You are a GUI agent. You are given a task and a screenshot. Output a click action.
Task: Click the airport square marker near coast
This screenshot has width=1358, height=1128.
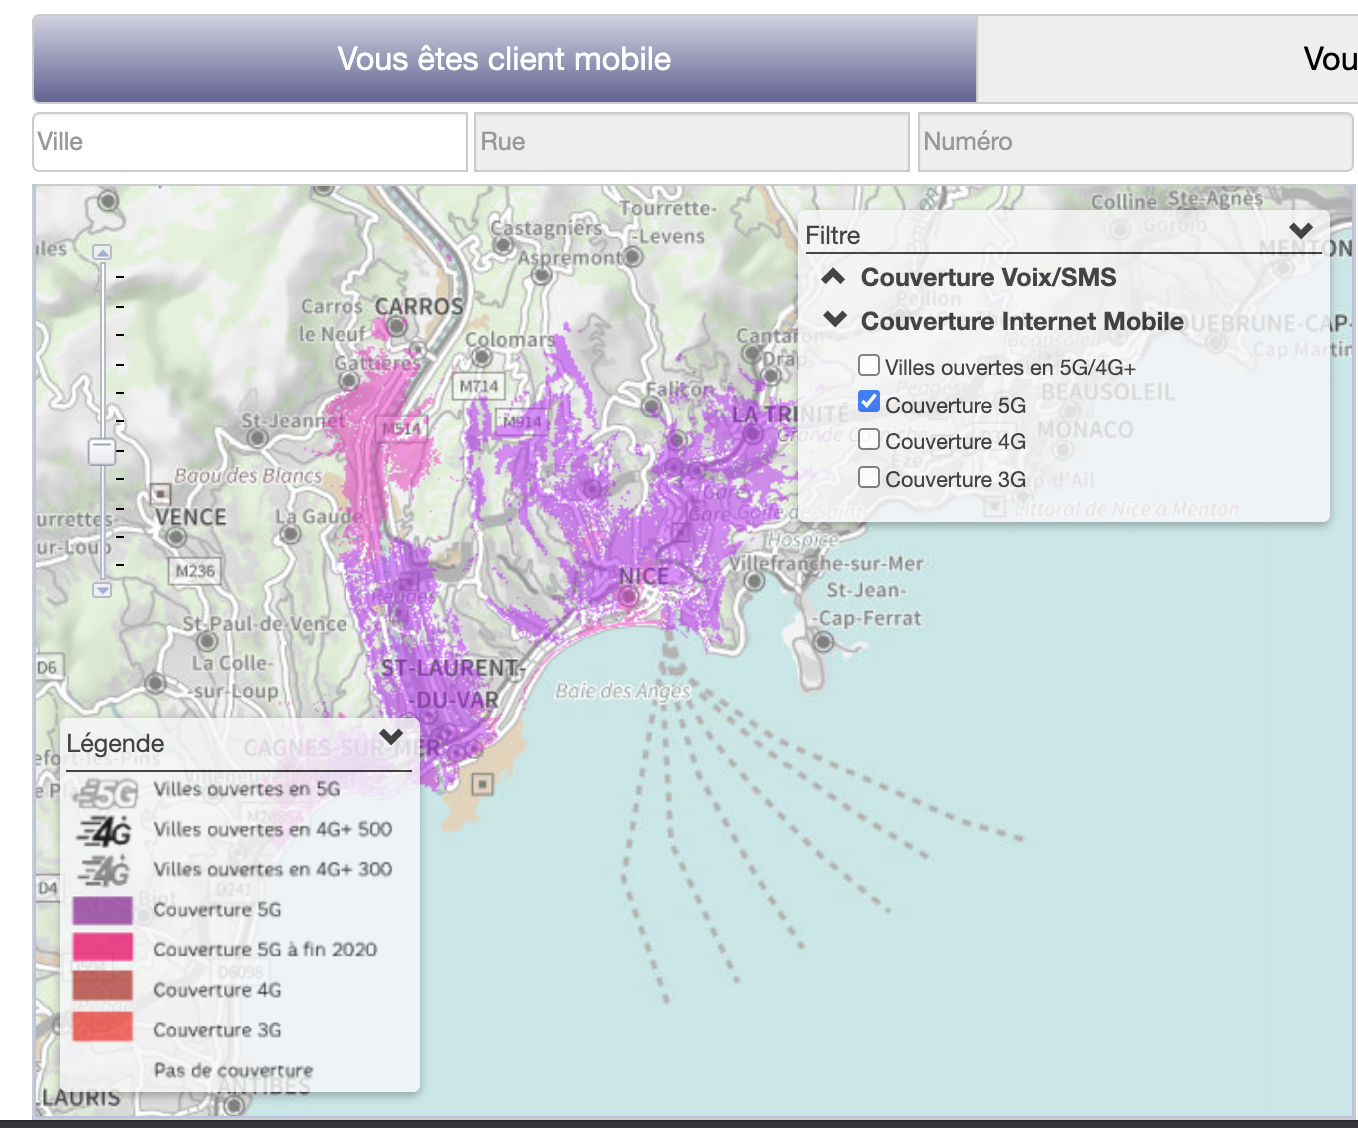483,784
